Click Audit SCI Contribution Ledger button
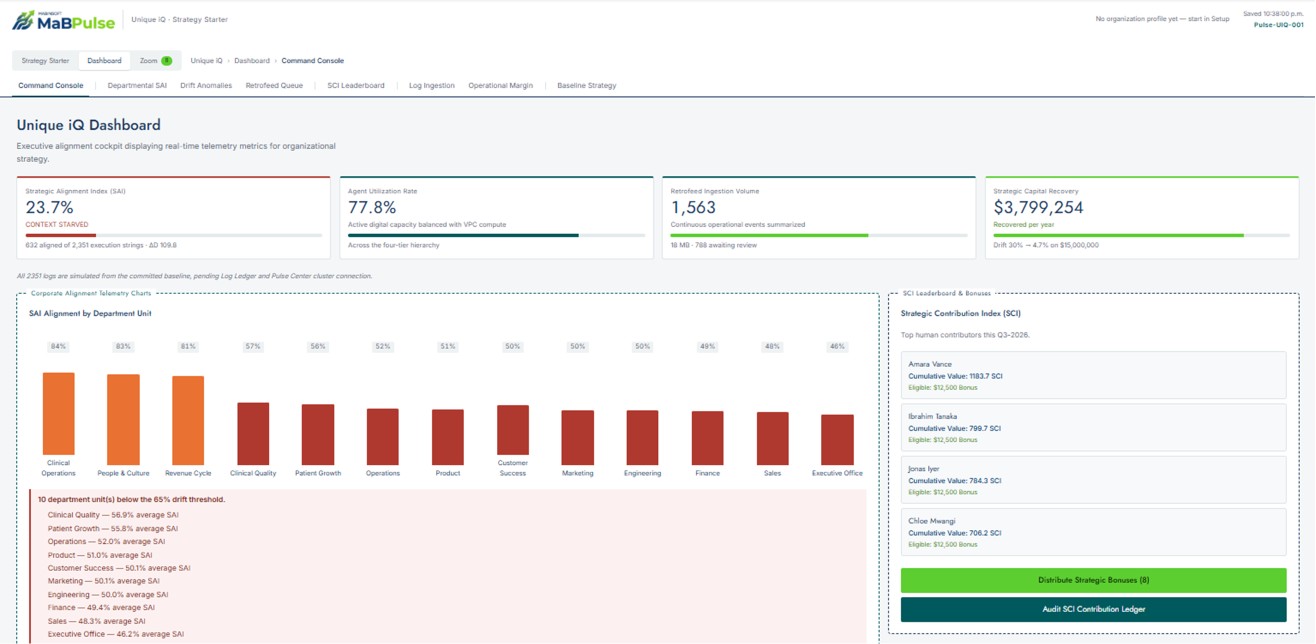1316x644 pixels. click(1093, 609)
